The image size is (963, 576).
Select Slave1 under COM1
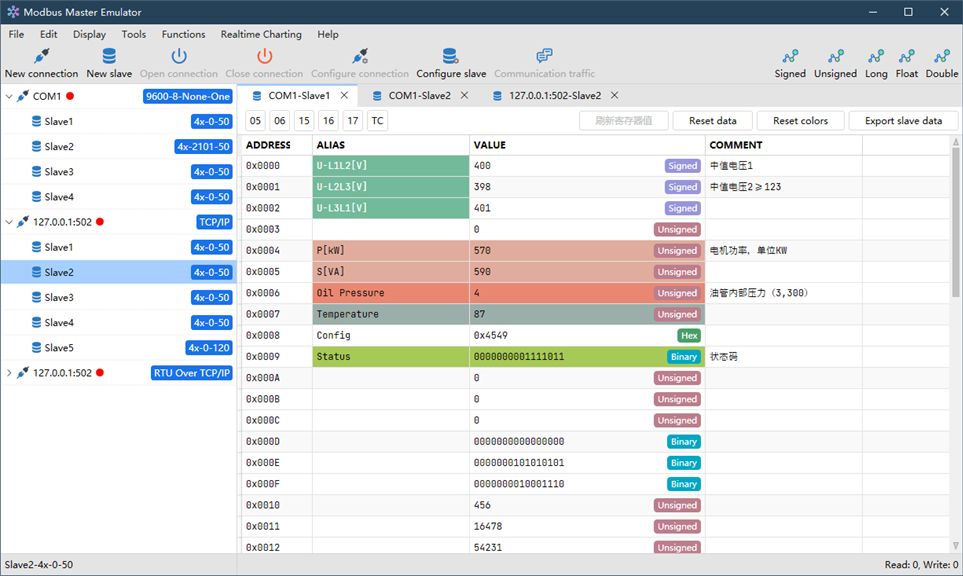pos(119,122)
